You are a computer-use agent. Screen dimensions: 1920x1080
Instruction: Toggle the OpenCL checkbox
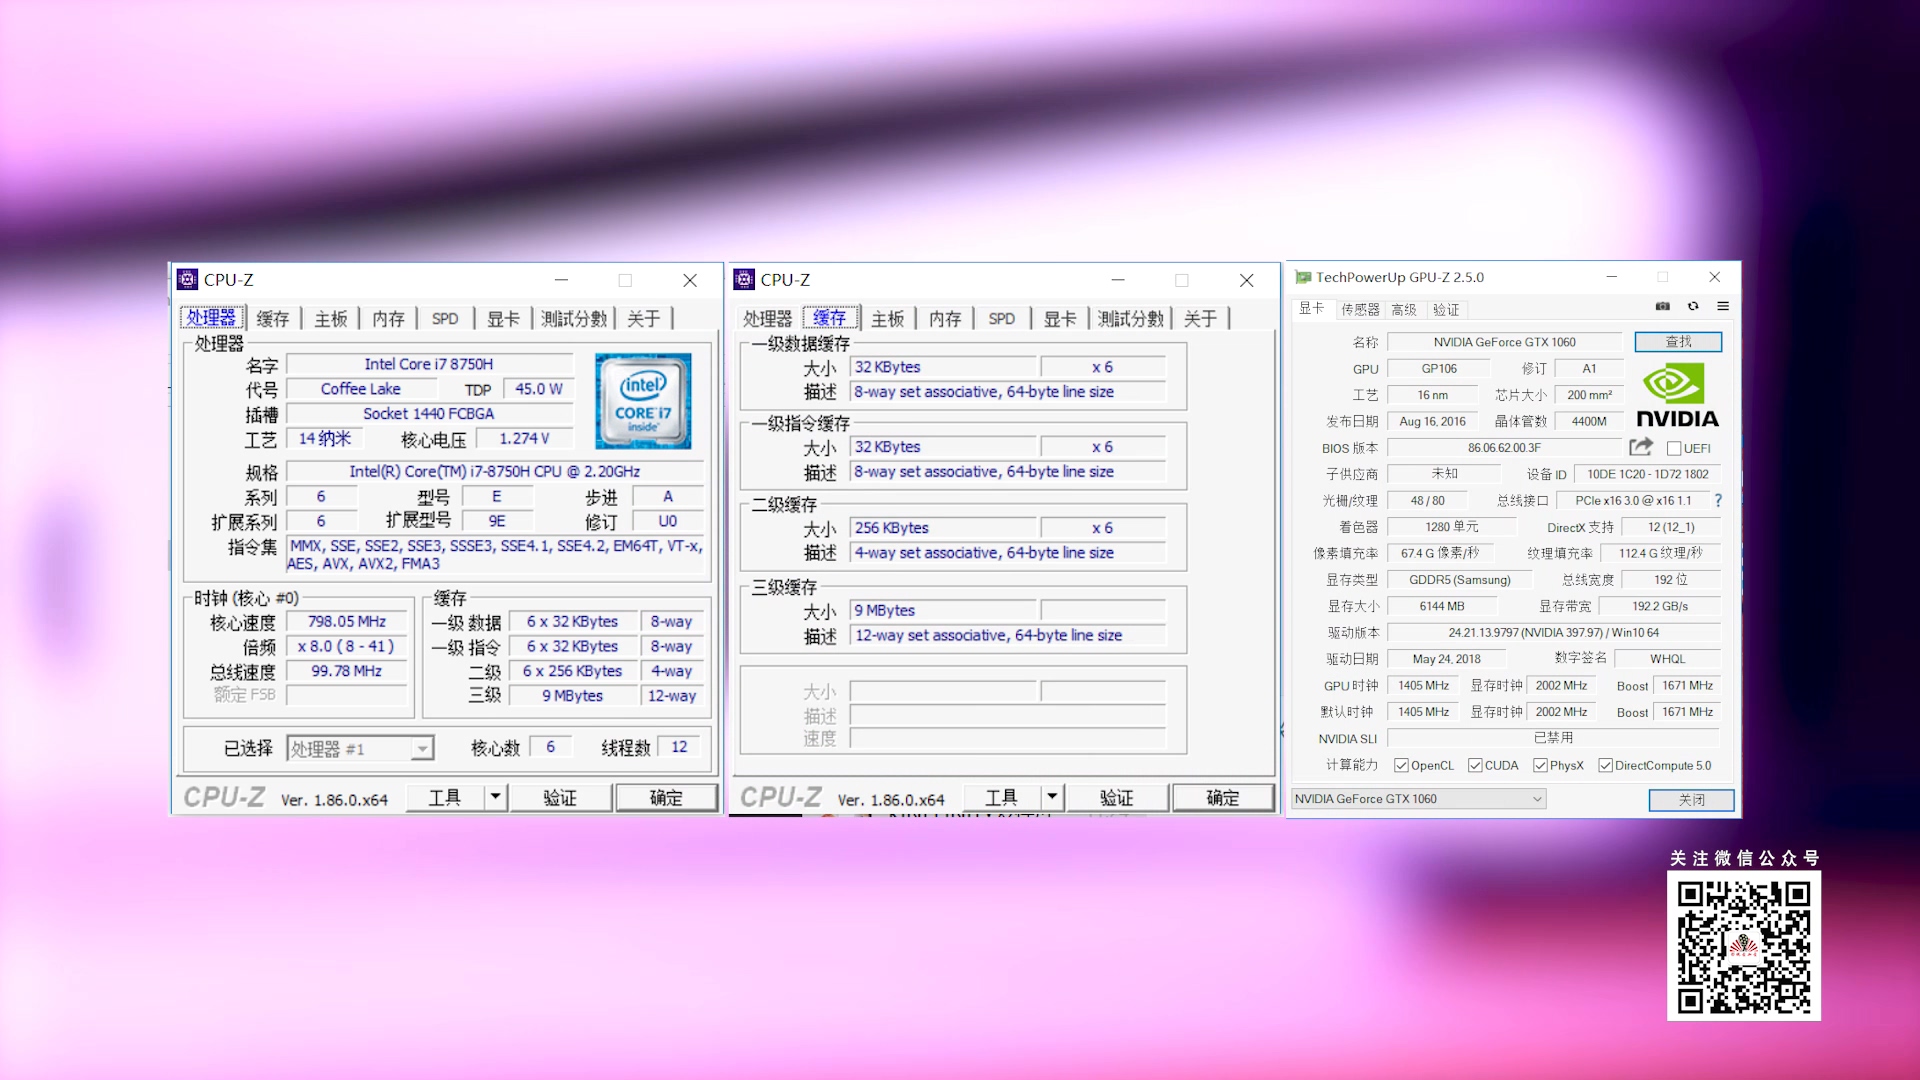[x=1401, y=766]
